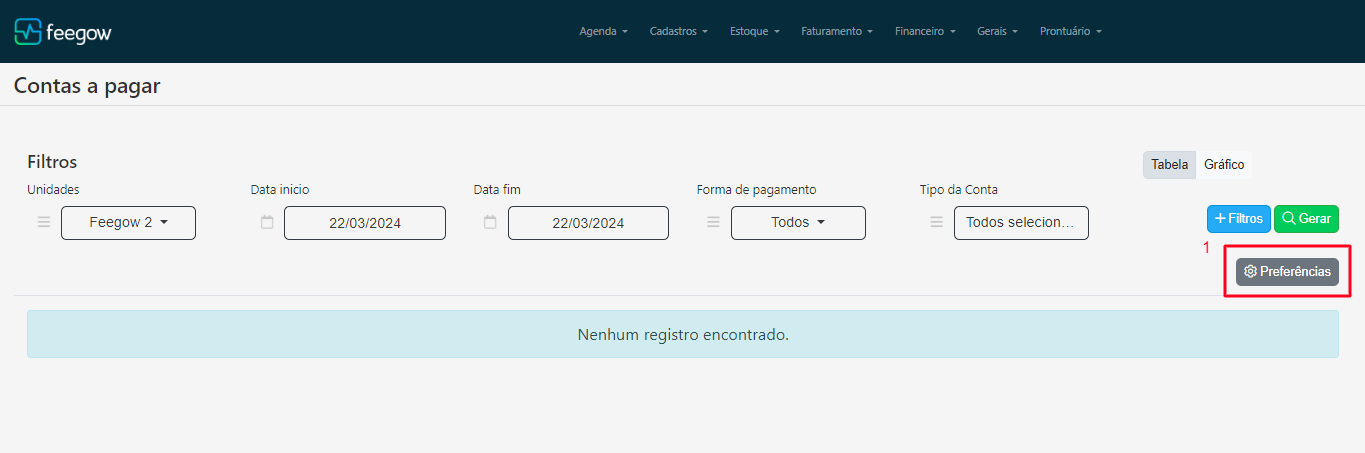The height and width of the screenshot is (453, 1365).
Task: Click the calendar icon beside Data inicio
Action: pos(267,222)
